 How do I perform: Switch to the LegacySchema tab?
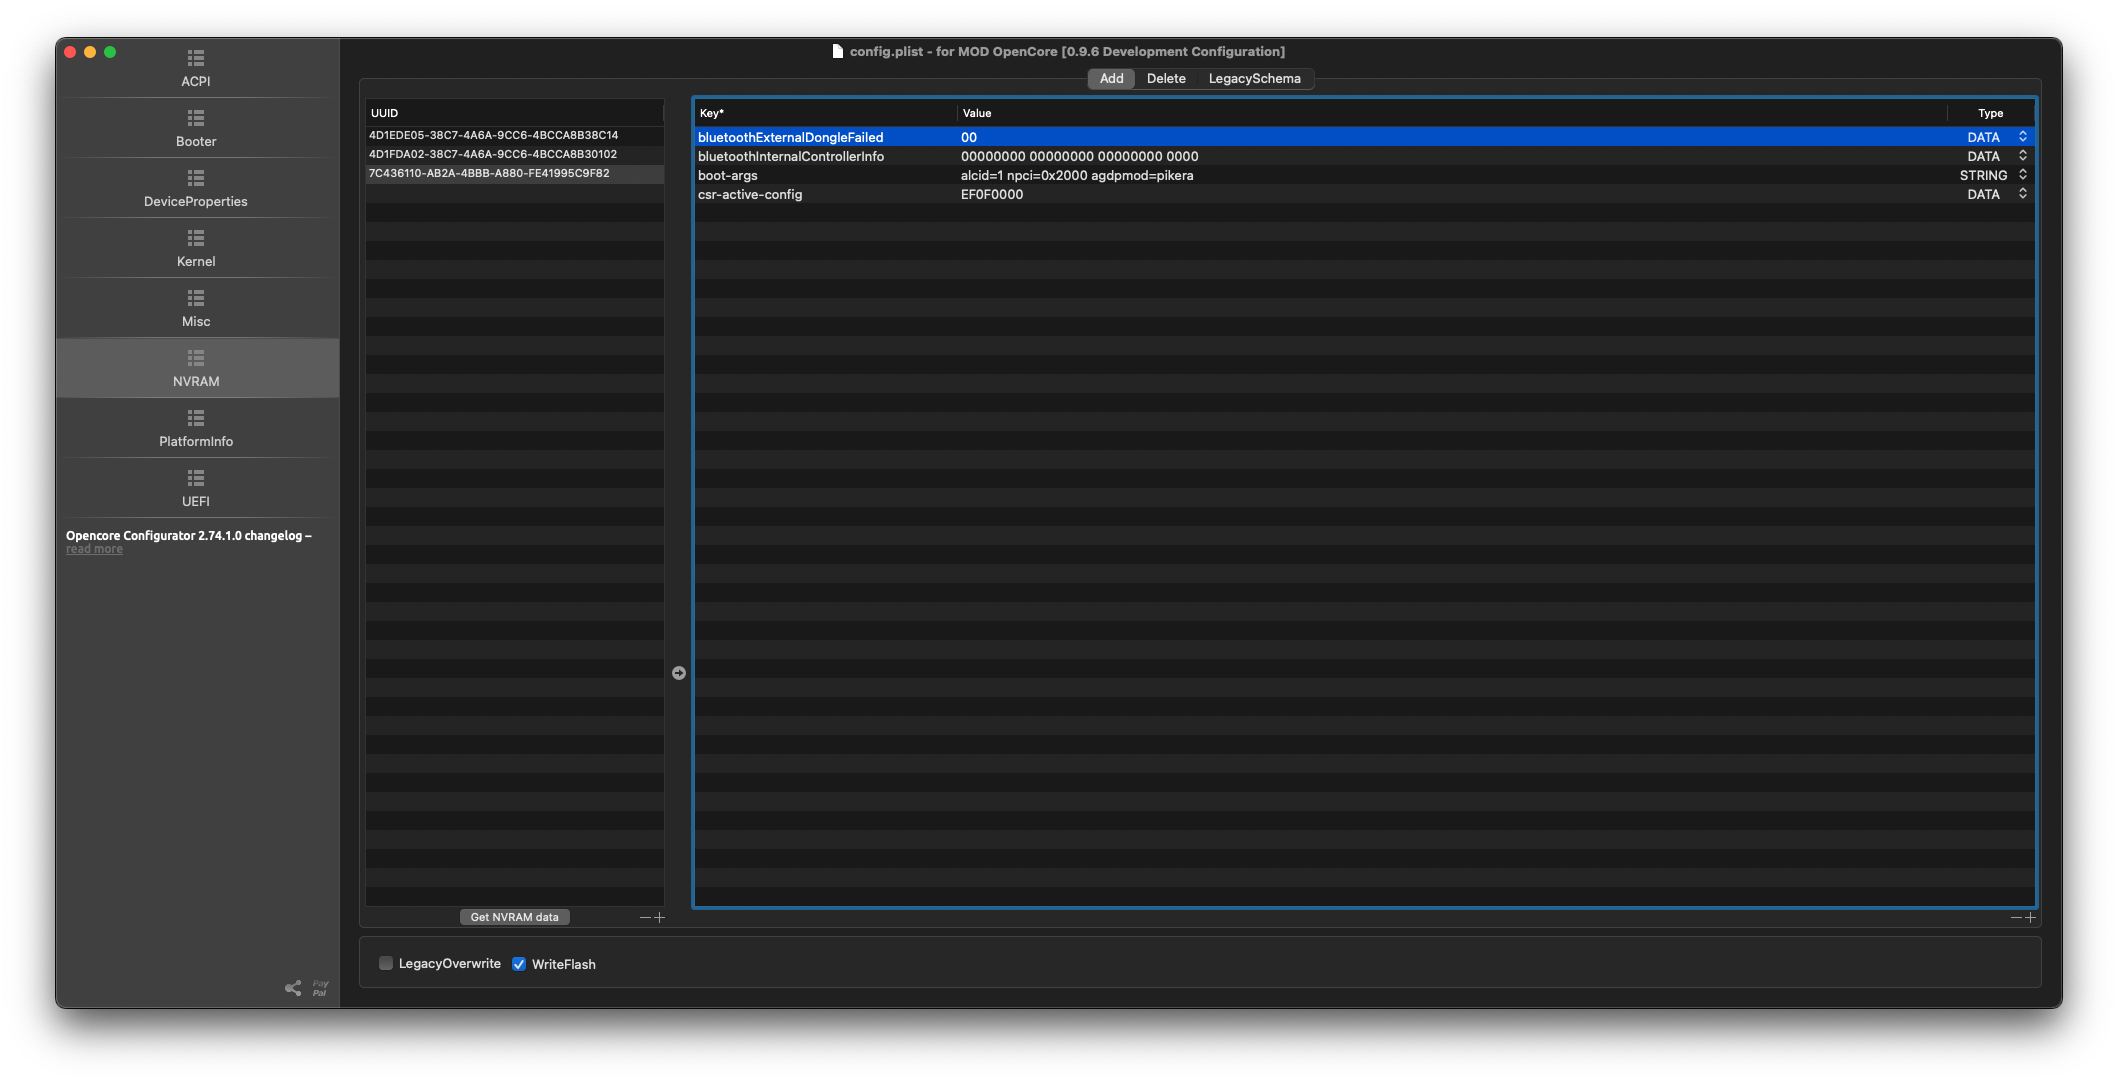click(x=1254, y=79)
